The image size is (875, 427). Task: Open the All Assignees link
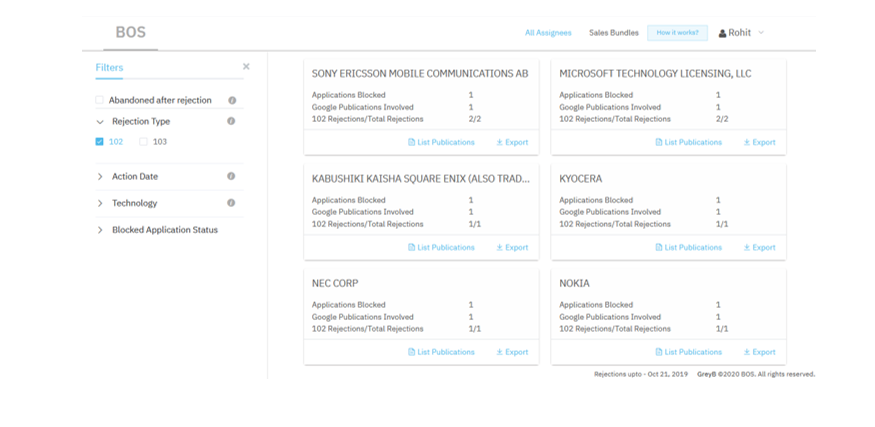tap(548, 33)
